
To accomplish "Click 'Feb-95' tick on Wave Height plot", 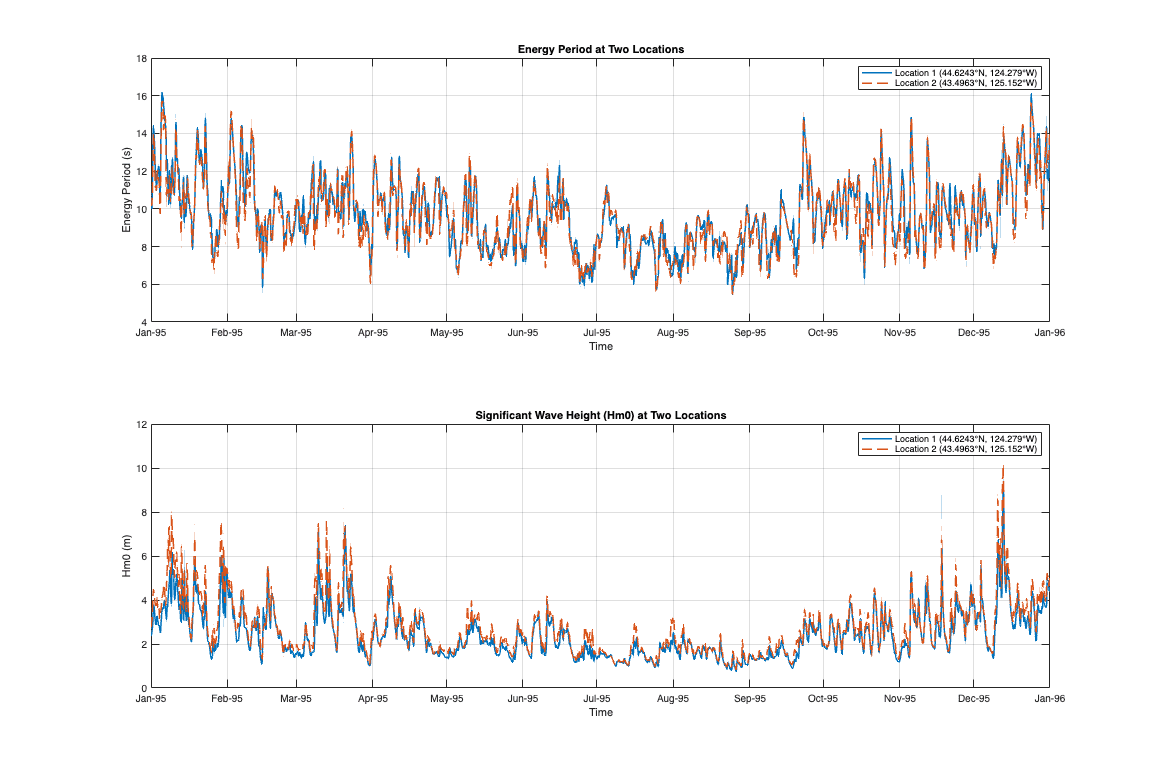I will coord(227,699).
